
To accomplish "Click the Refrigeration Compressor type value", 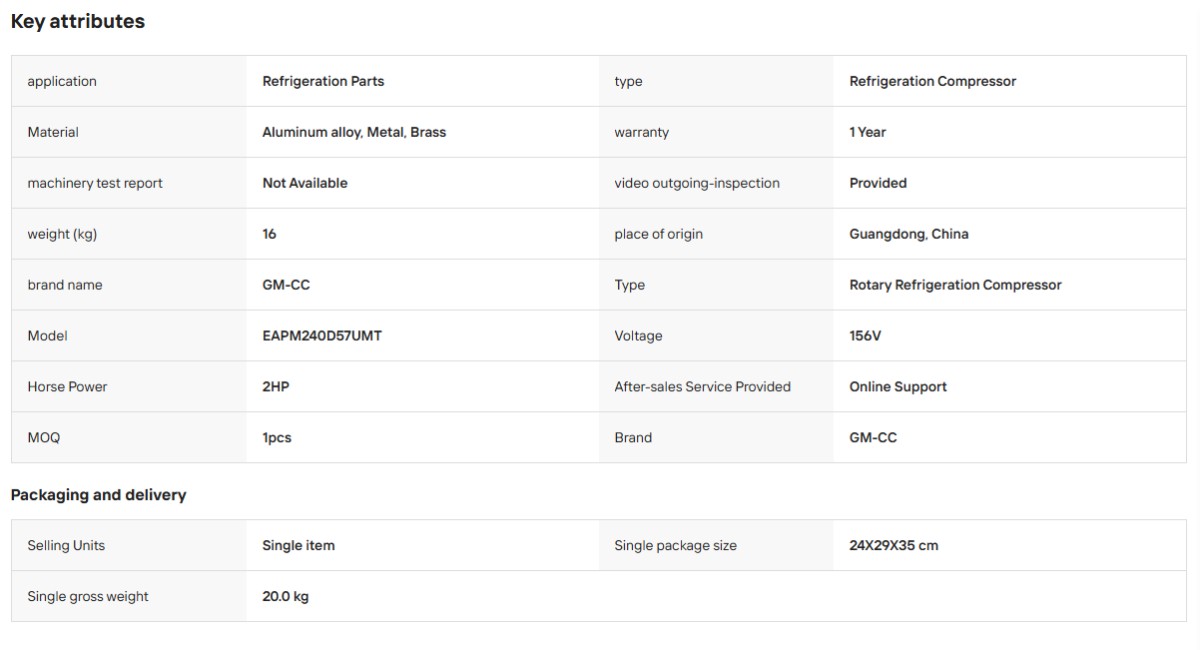I will (932, 81).
